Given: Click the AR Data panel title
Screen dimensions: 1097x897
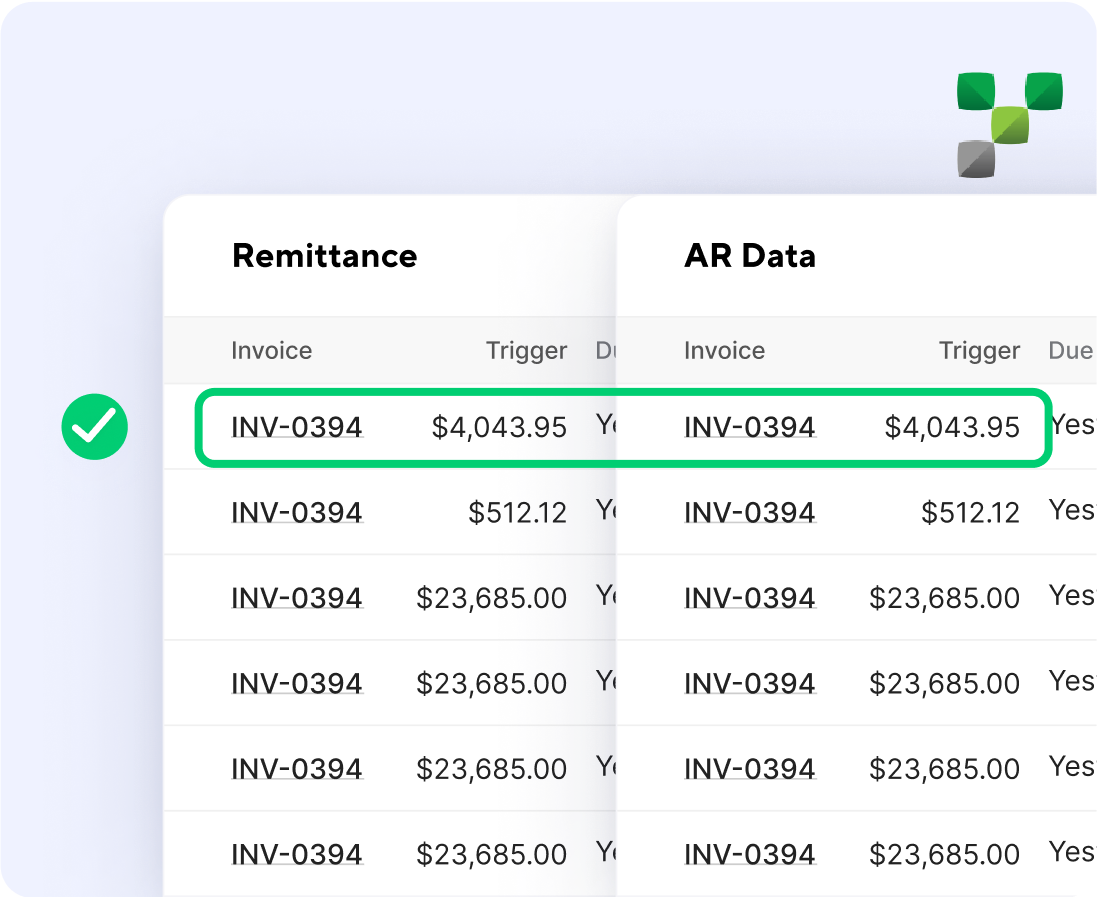Looking at the screenshot, I should (749, 257).
